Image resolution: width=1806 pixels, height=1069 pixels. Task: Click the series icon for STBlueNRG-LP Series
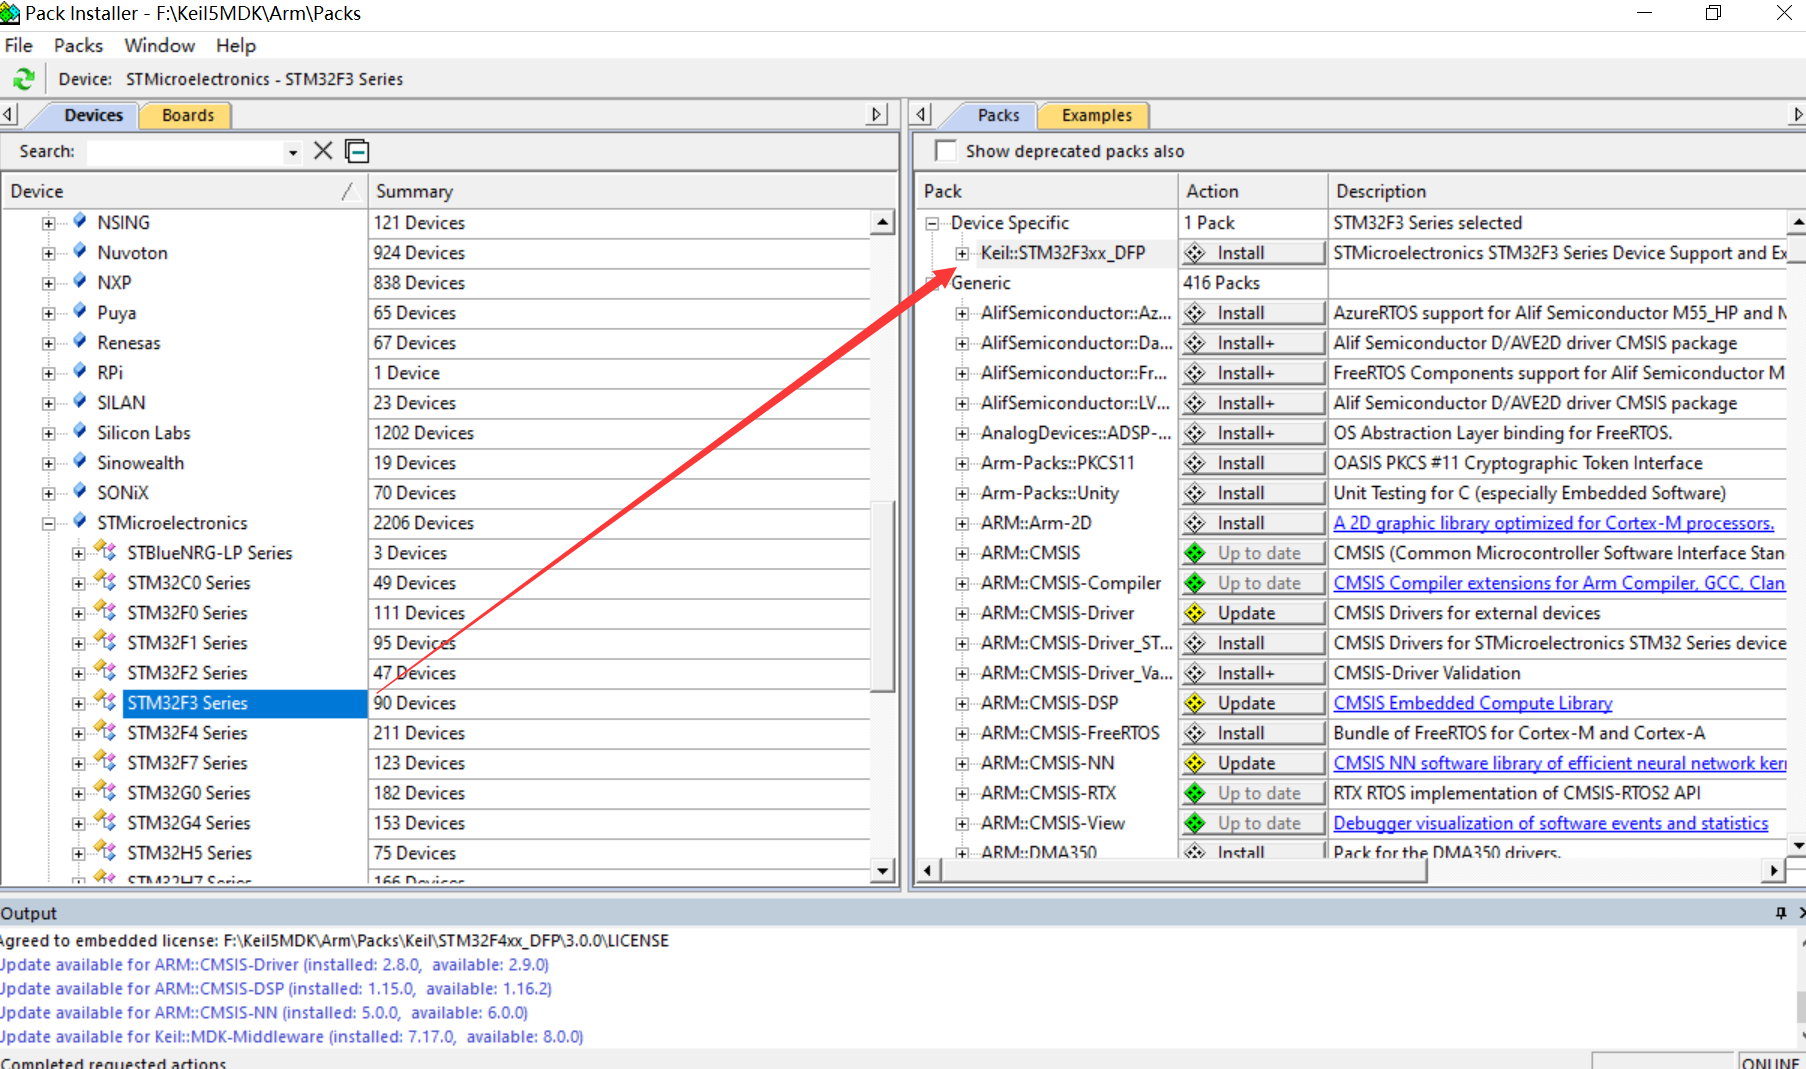106,551
